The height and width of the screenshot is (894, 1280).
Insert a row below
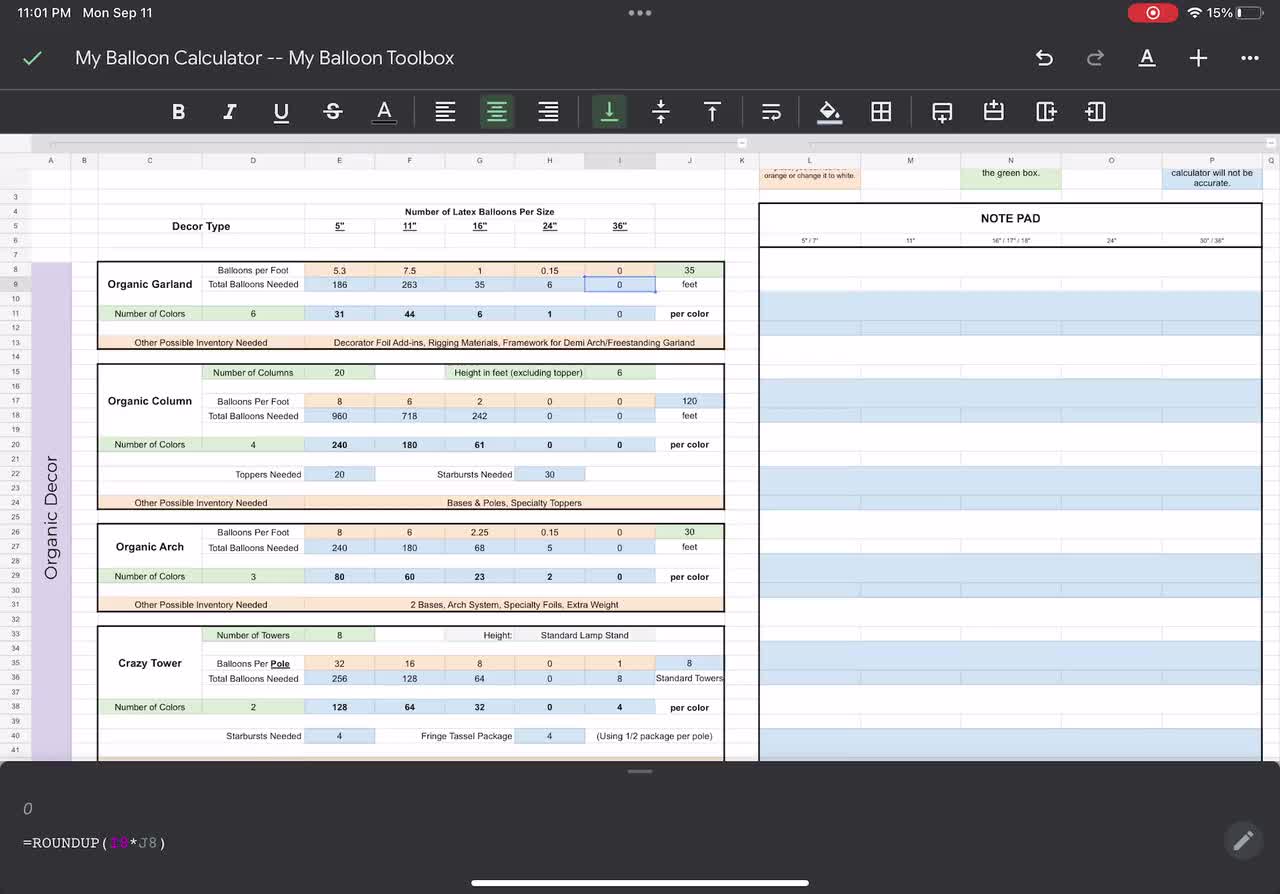point(942,112)
